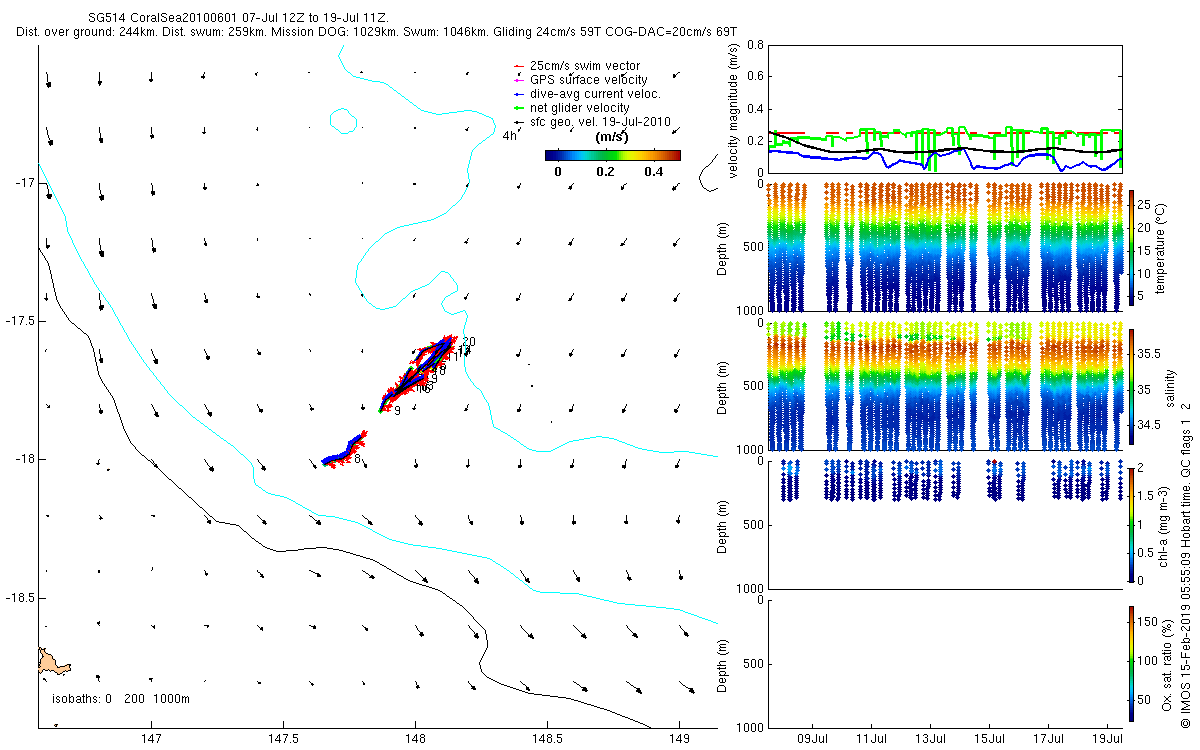Screen dimensions: 1200x750
Task: Click waypoint label 20 on glider track
Action: (468, 342)
